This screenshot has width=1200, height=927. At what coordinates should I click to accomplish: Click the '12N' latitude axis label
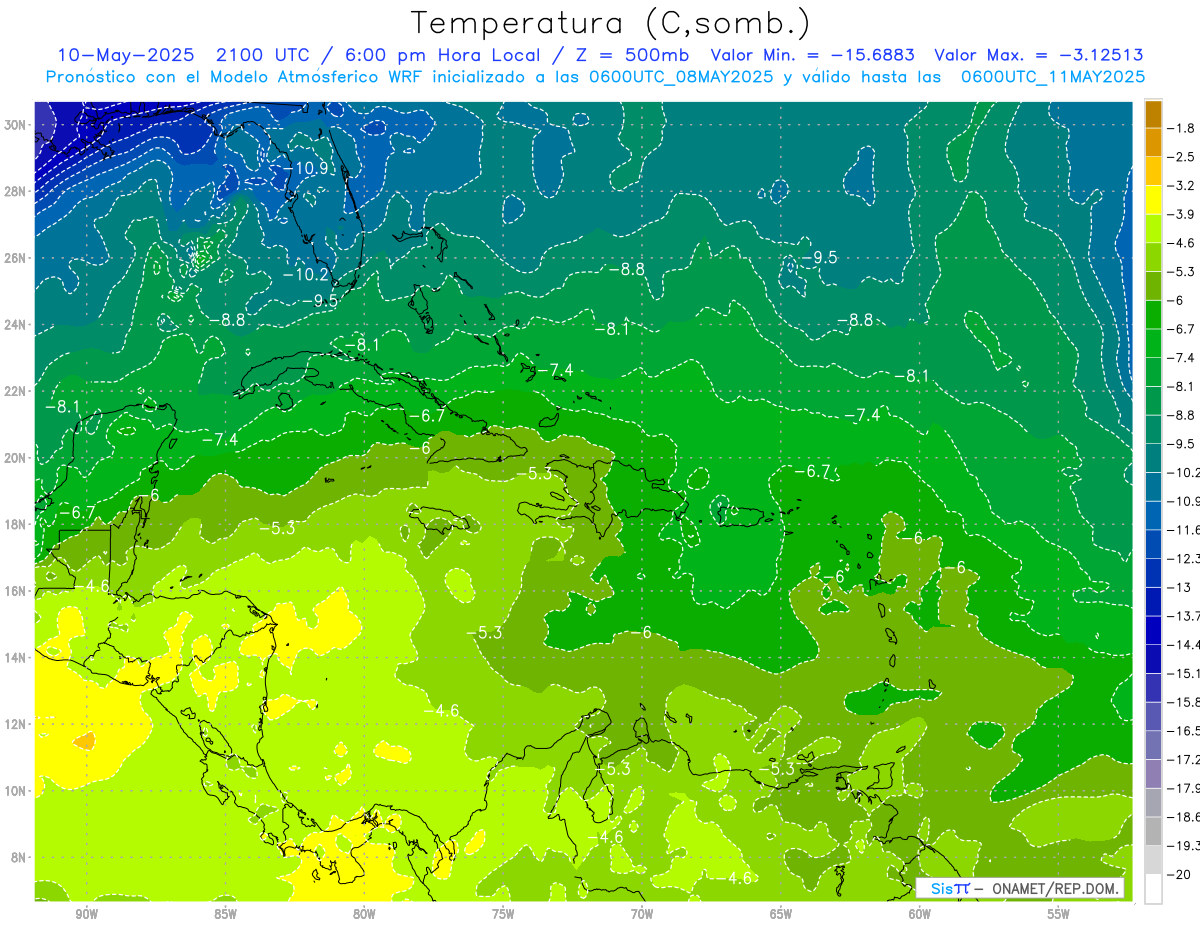click(x=15, y=724)
